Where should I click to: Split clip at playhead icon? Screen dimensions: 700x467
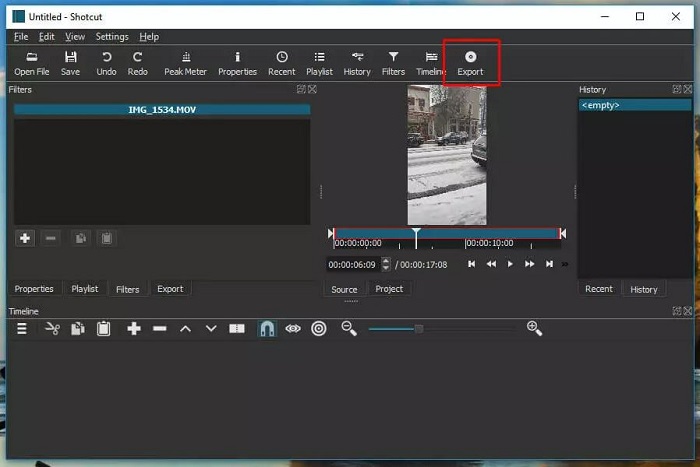pyautogui.click(x=237, y=328)
